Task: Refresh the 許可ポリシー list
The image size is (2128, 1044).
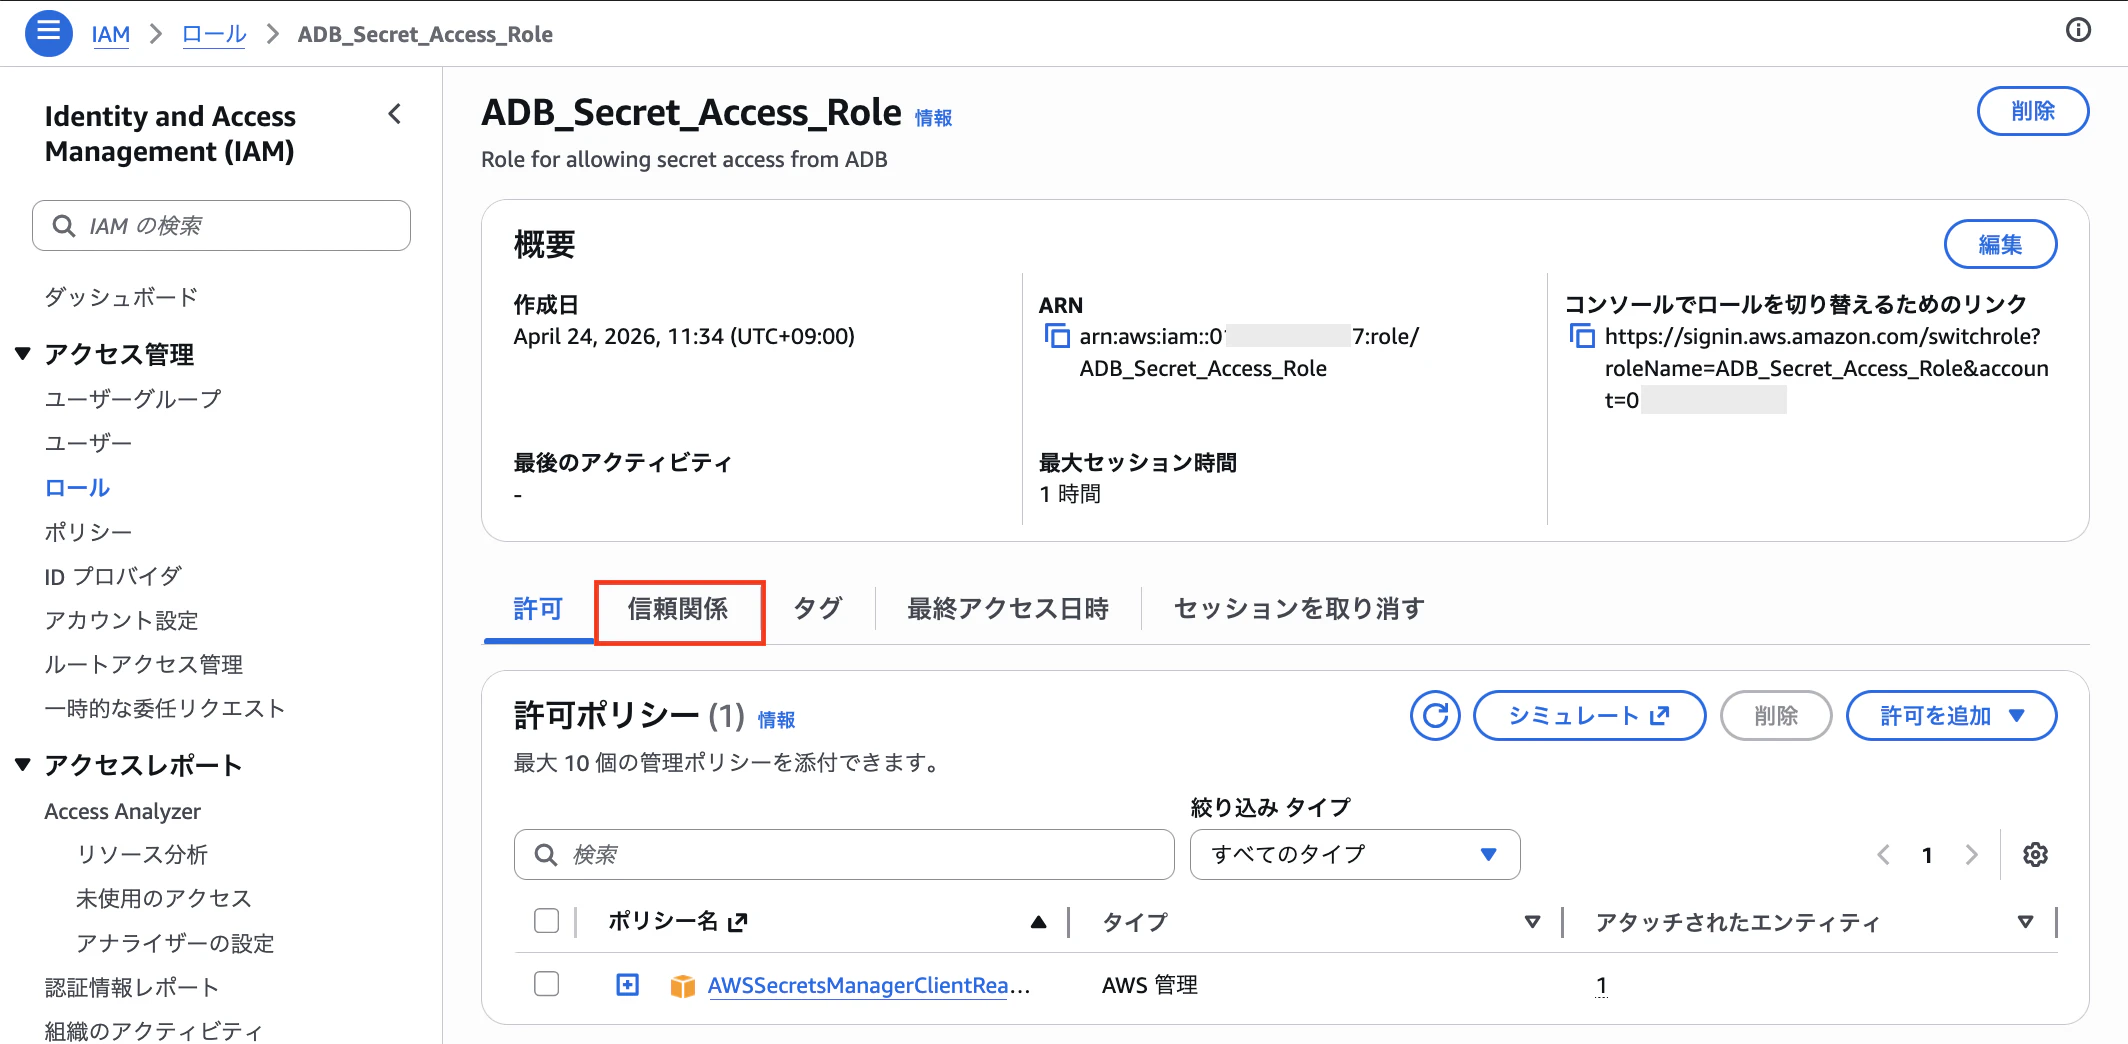Action: [1435, 715]
